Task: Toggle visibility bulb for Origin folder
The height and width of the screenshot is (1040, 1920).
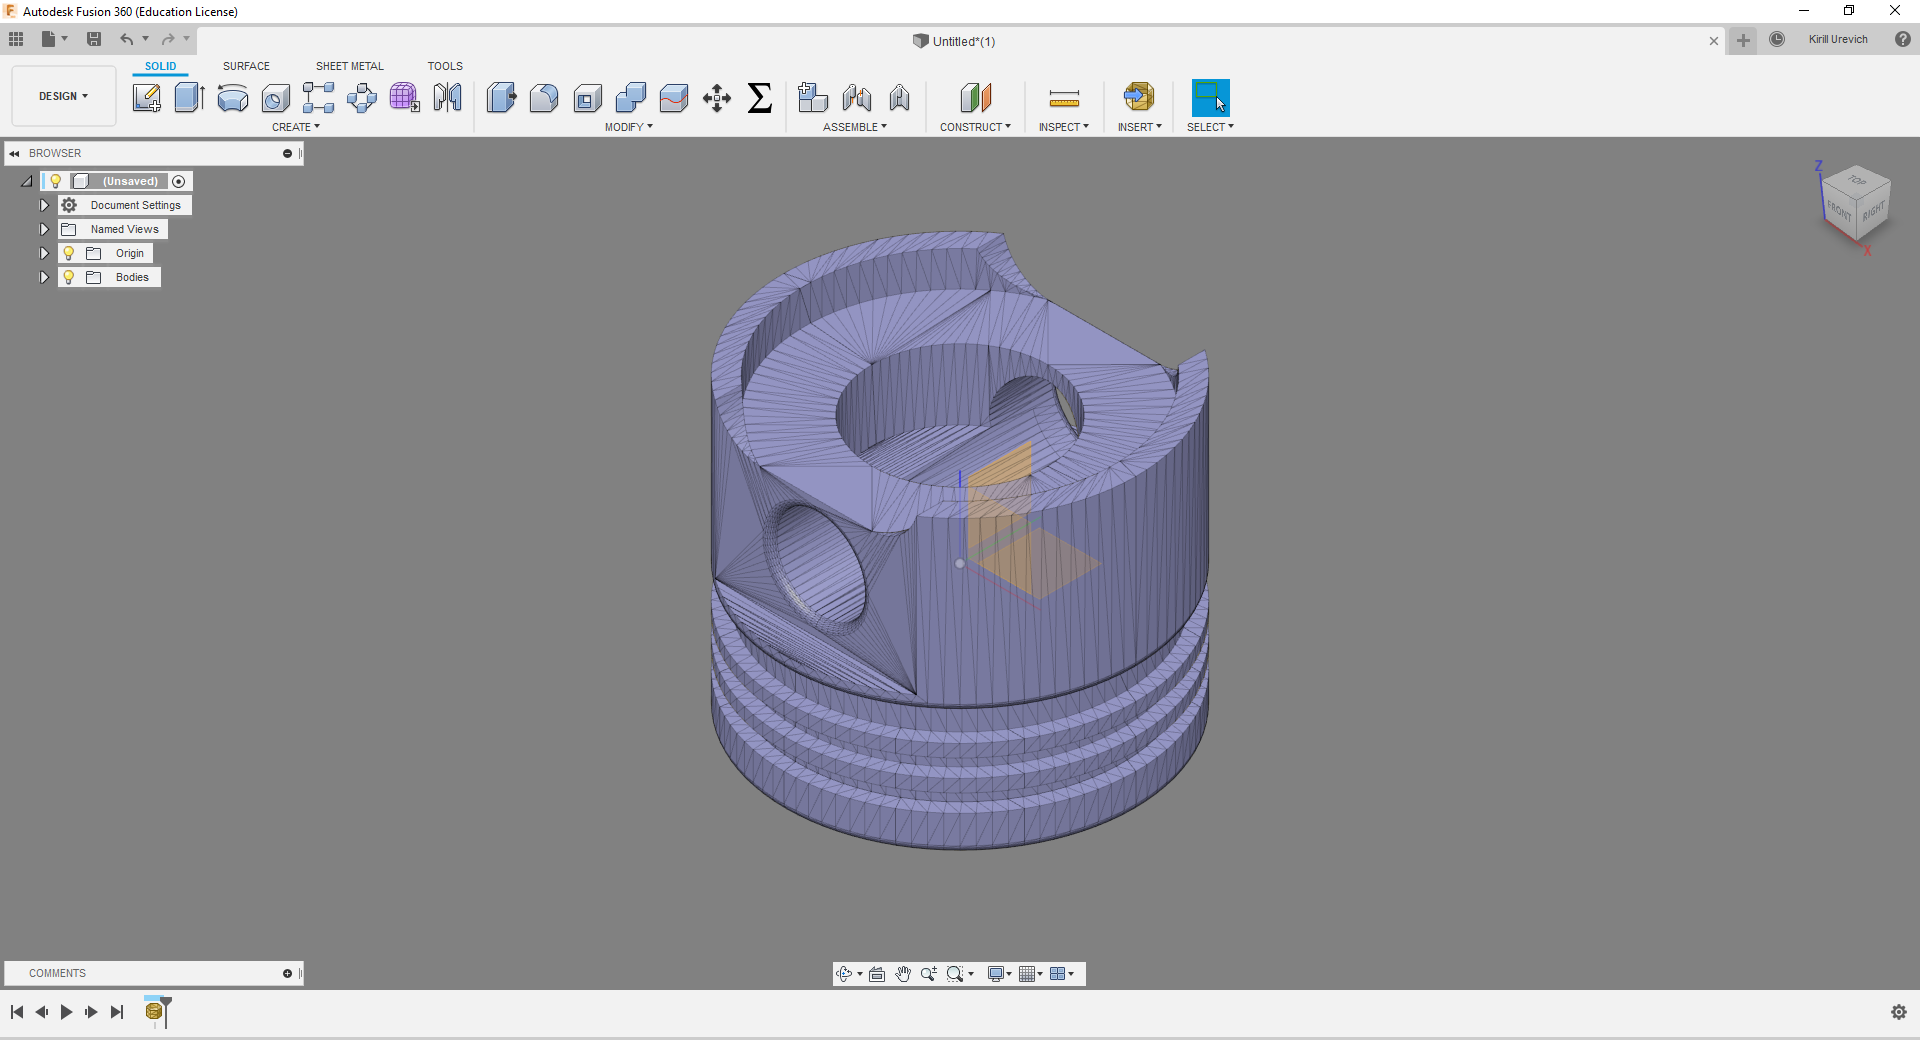Action: [69, 253]
